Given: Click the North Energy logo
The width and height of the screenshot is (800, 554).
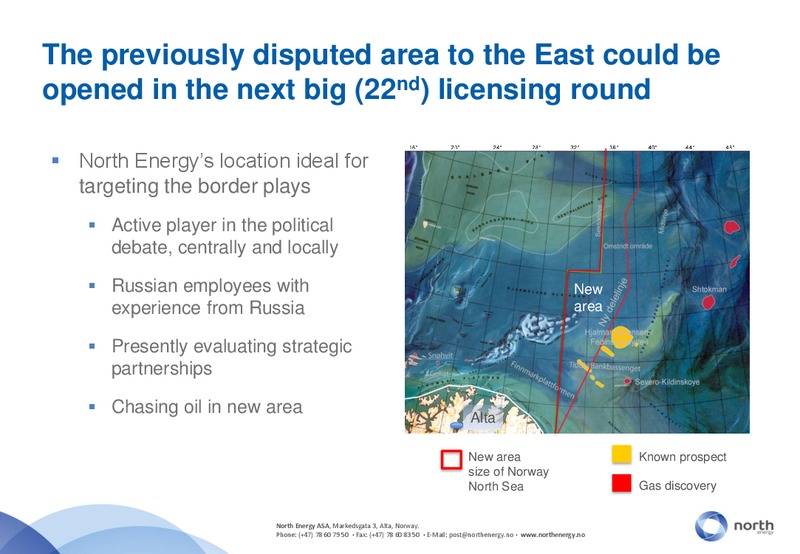Looking at the screenshot, I should [x=734, y=526].
